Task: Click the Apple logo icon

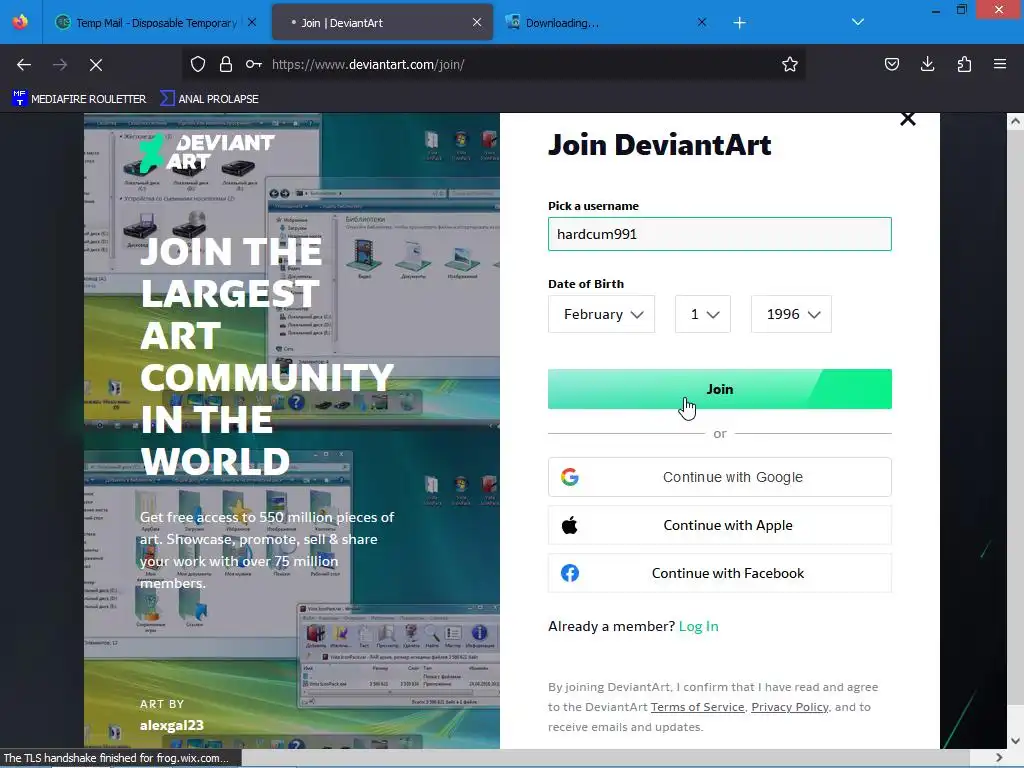Action: [x=569, y=525]
